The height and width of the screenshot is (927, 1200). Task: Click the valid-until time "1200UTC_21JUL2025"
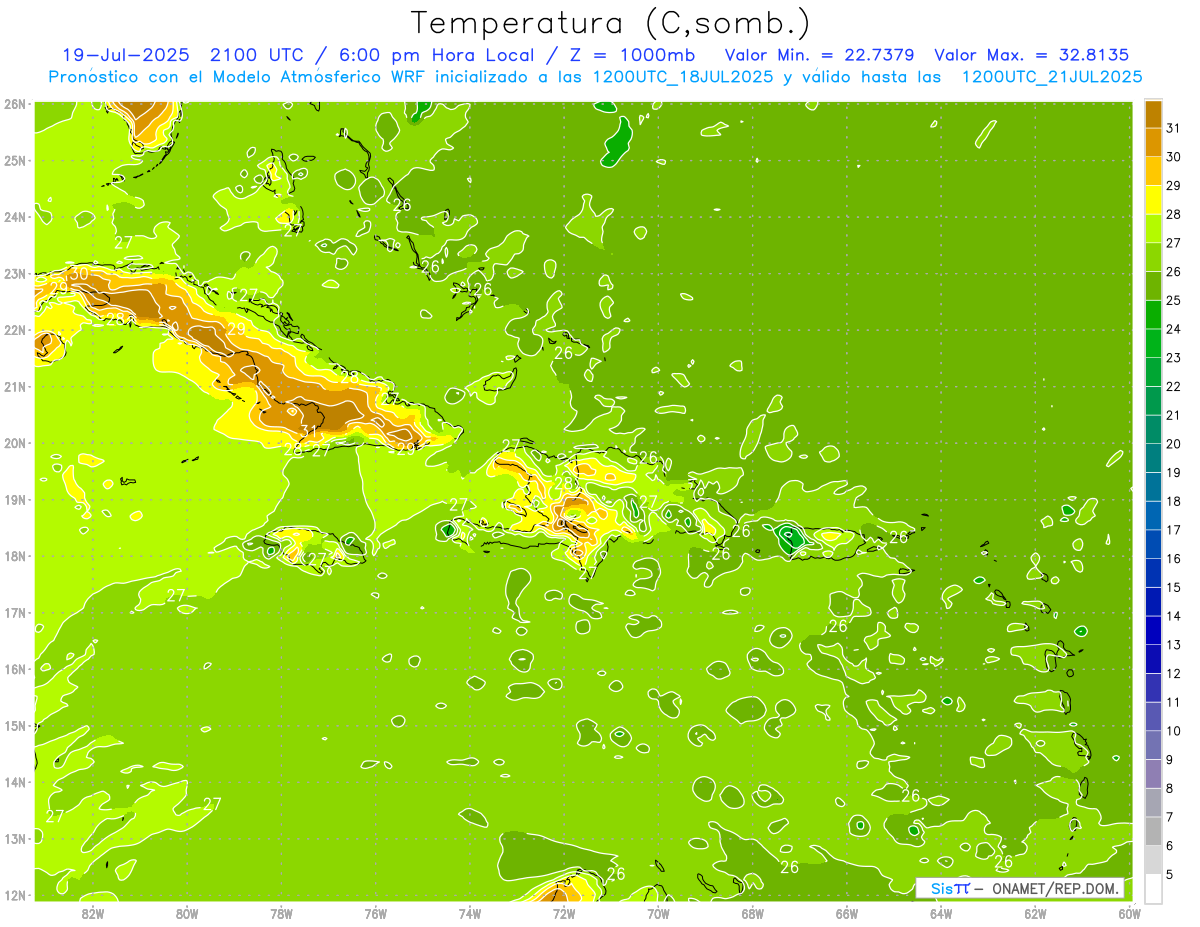click(x=1051, y=76)
